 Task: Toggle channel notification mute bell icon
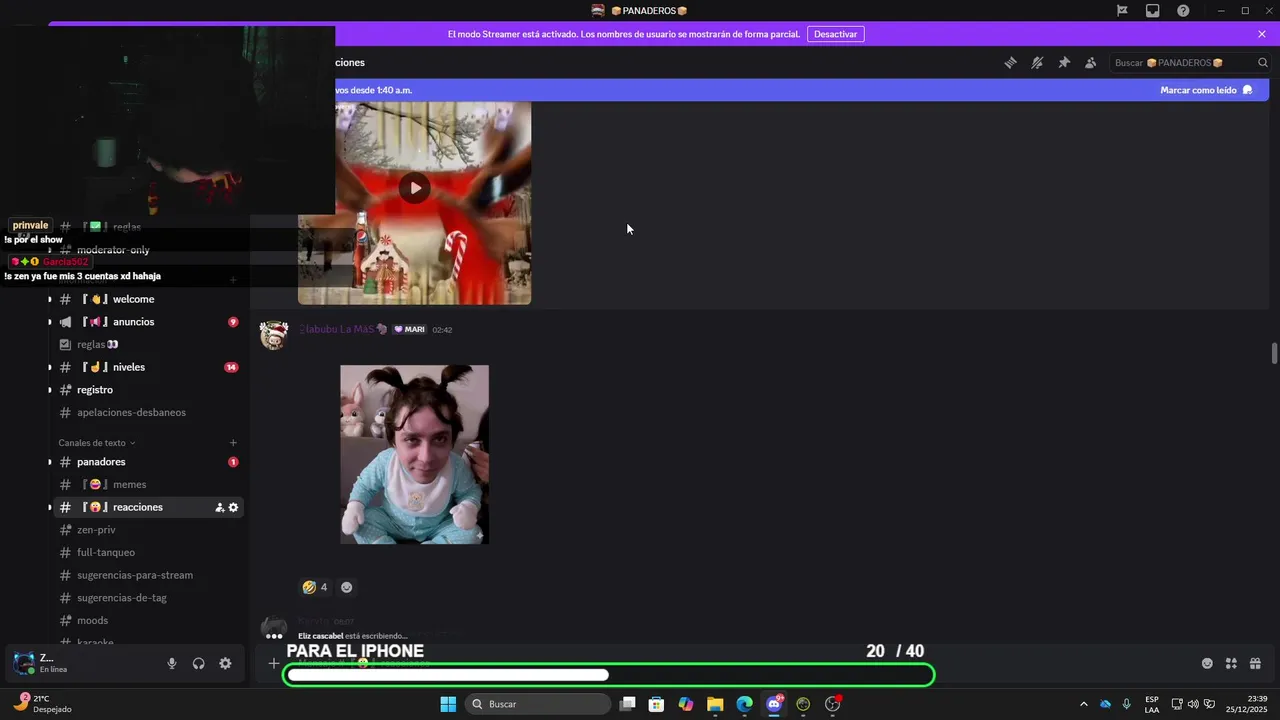pos(1037,62)
